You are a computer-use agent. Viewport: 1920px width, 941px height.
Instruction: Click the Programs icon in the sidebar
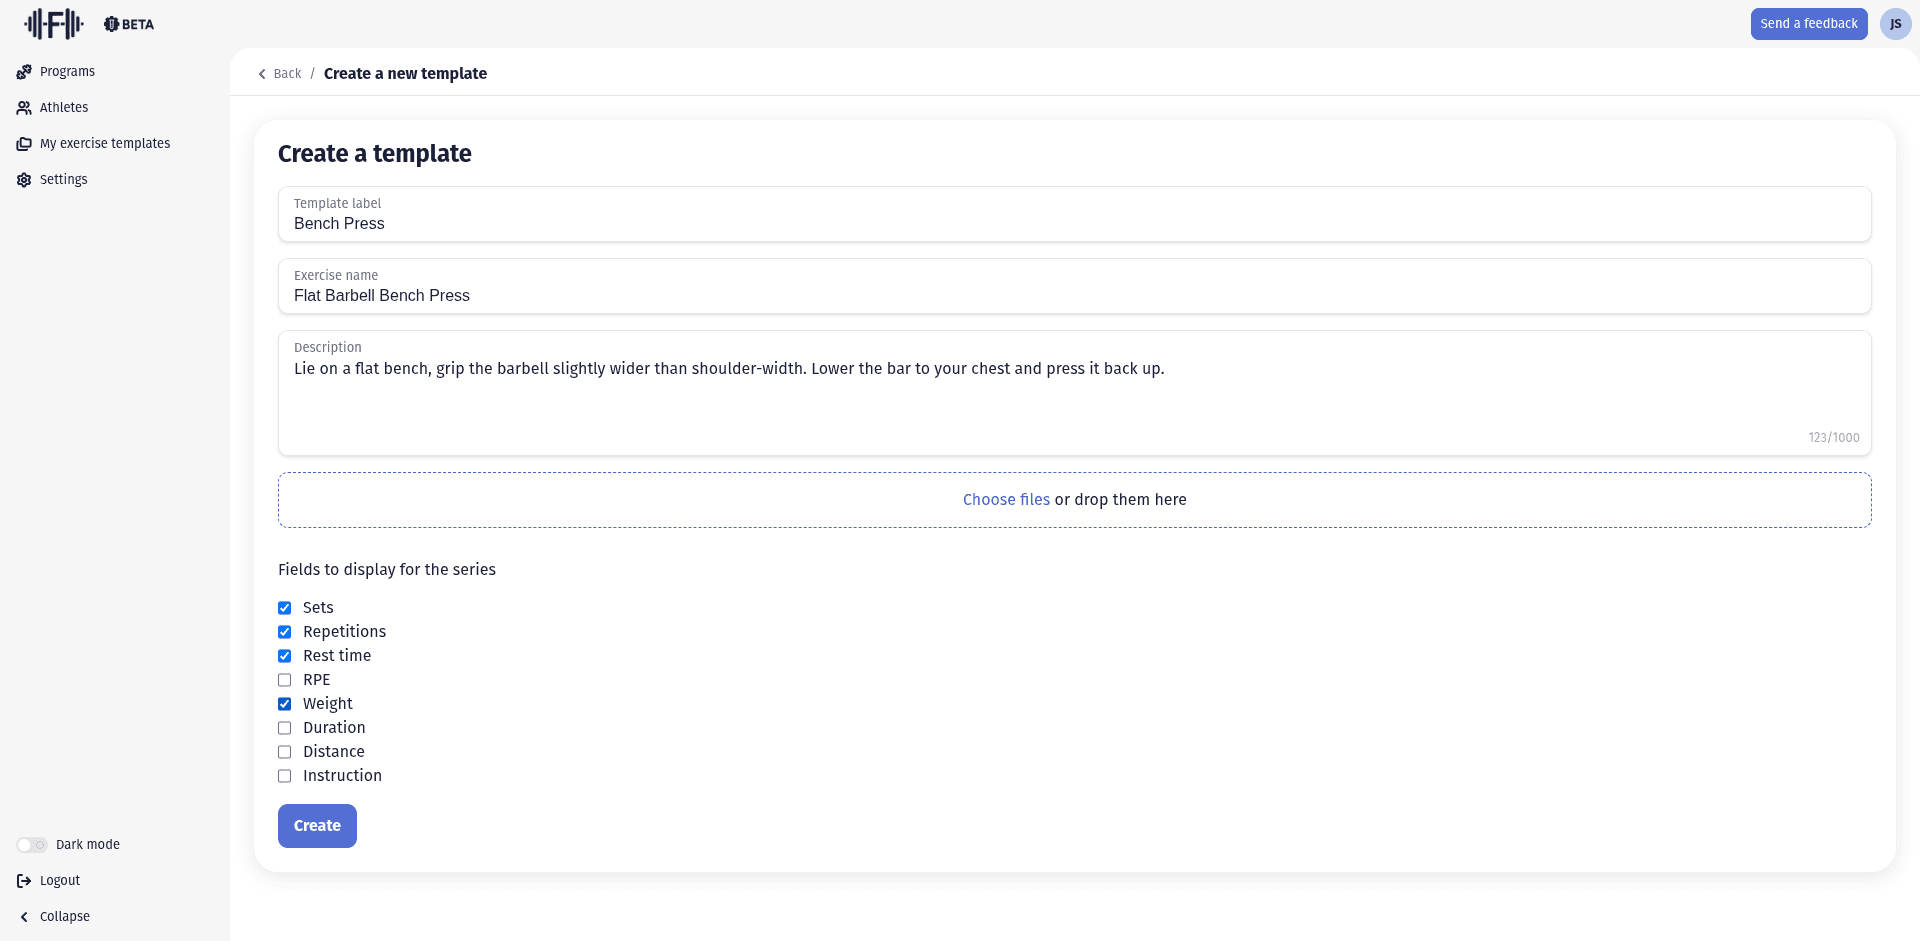pos(24,72)
